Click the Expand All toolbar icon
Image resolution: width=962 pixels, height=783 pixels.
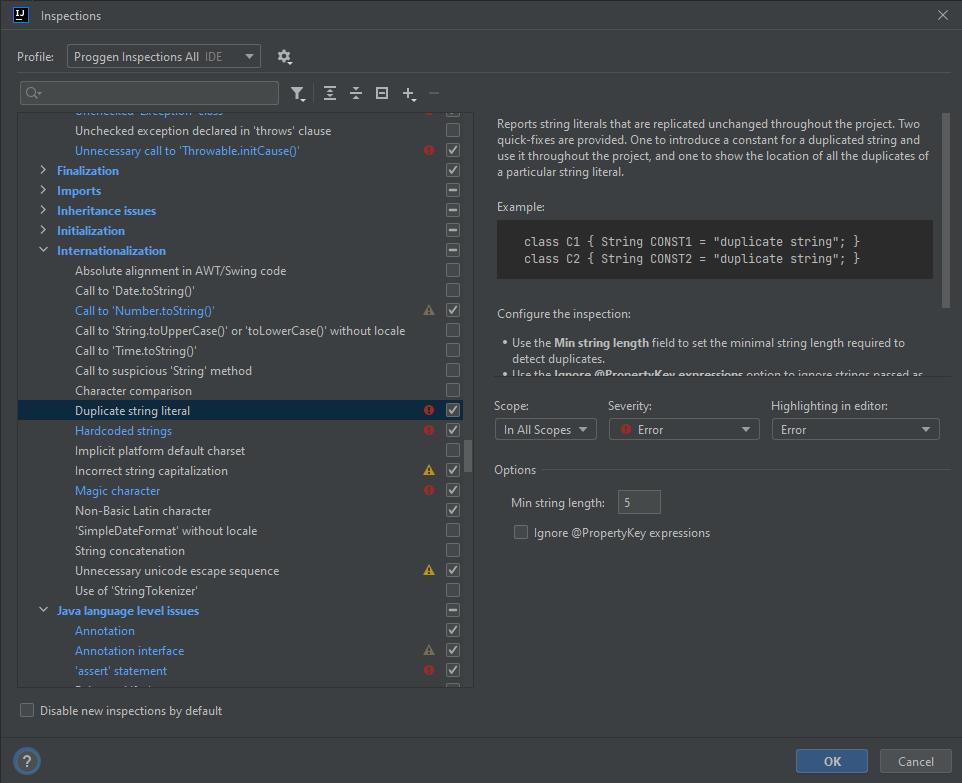click(x=330, y=93)
